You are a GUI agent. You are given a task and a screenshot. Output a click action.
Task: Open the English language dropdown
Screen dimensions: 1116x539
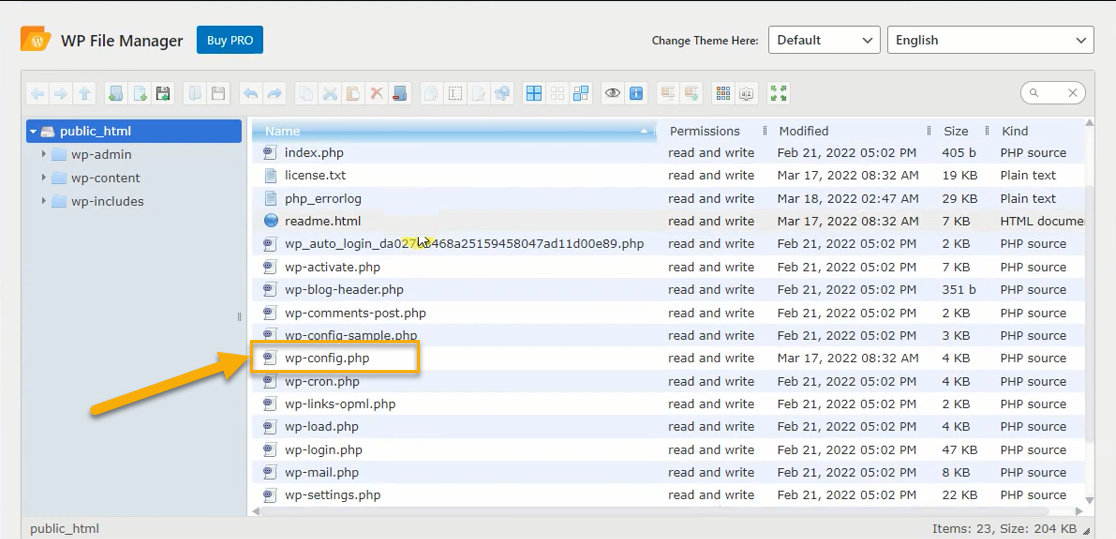click(x=990, y=40)
